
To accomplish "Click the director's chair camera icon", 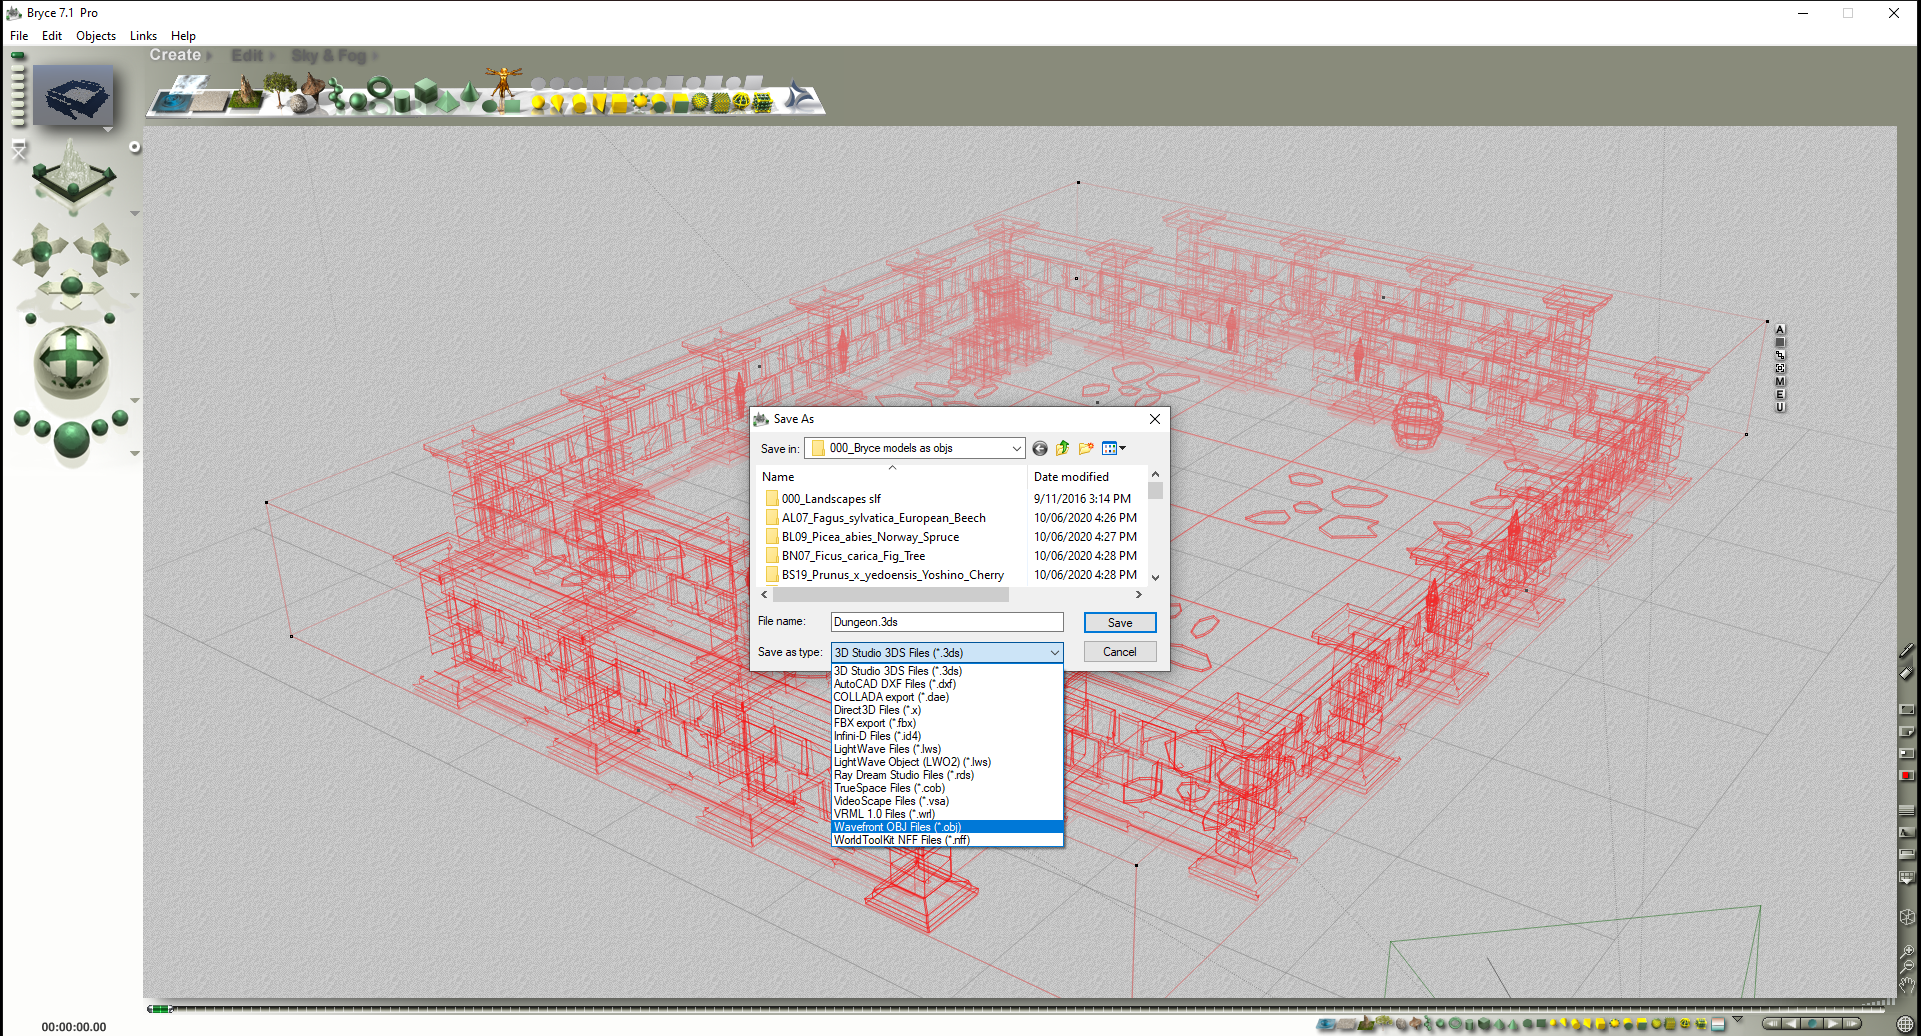I will (19, 151).
